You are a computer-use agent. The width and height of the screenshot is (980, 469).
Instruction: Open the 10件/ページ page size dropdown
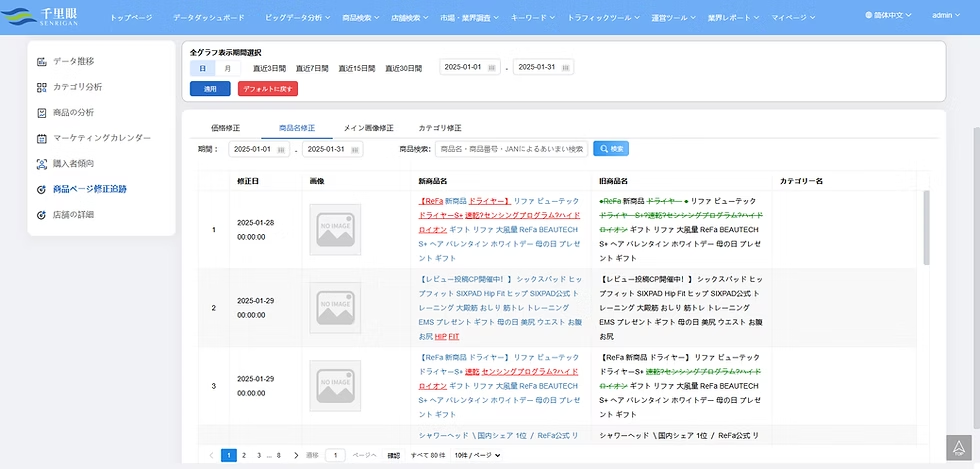point(476,455)
